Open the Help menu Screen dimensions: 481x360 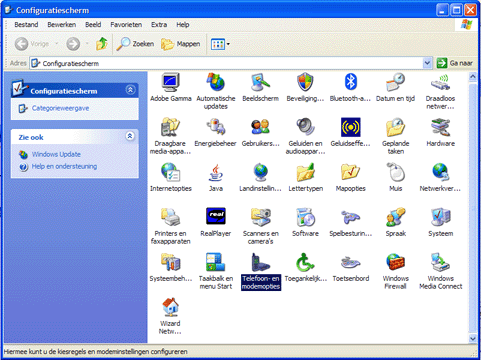tap(183, 25)
